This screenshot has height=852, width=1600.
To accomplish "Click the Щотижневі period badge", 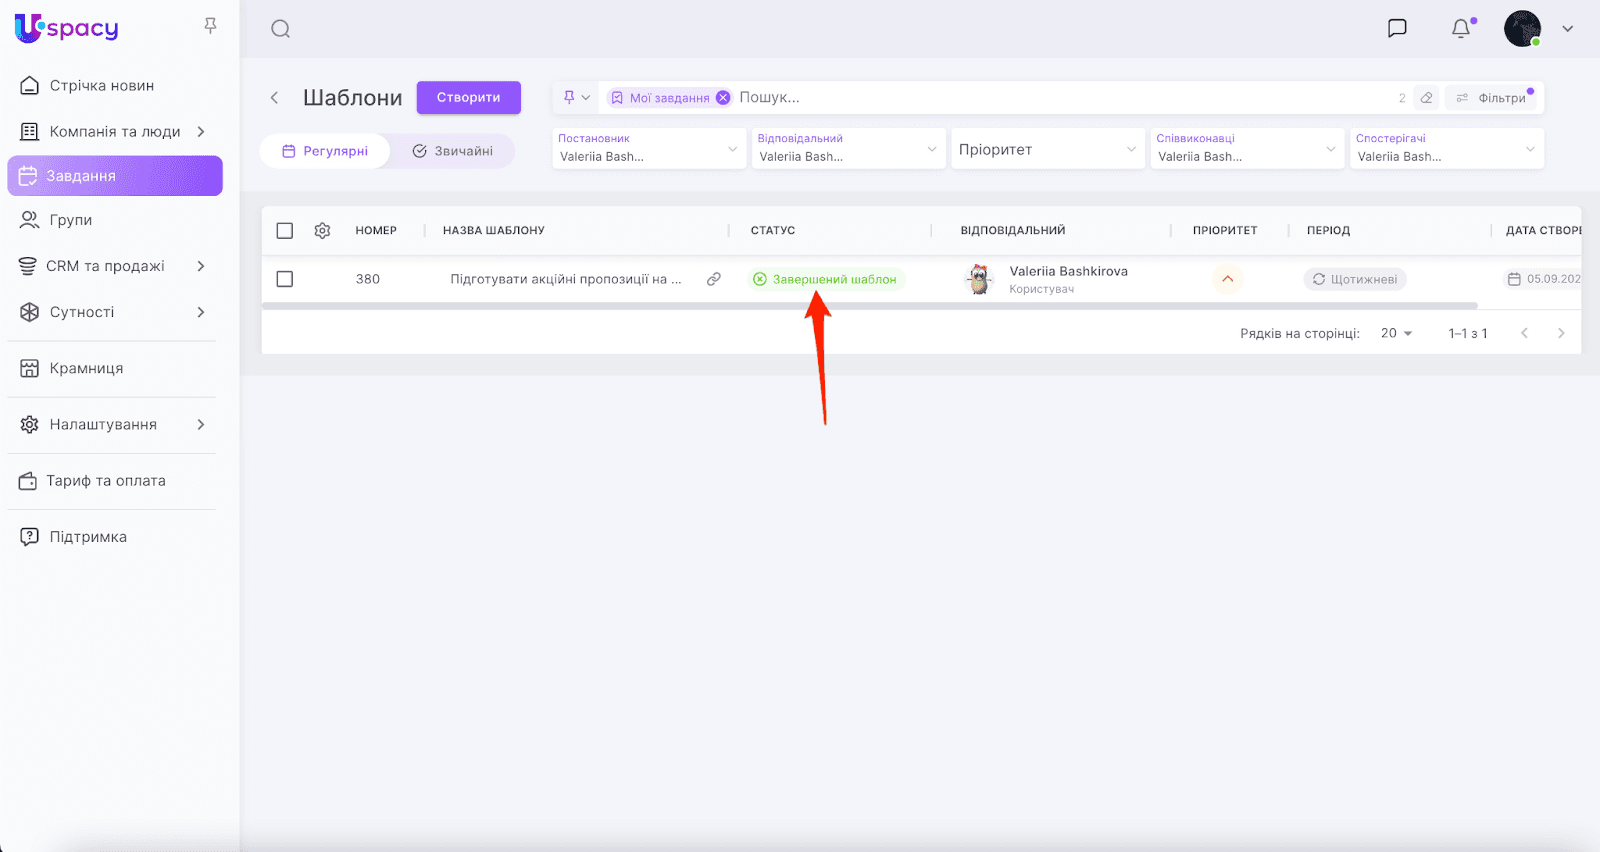I will click(1355, 279).
